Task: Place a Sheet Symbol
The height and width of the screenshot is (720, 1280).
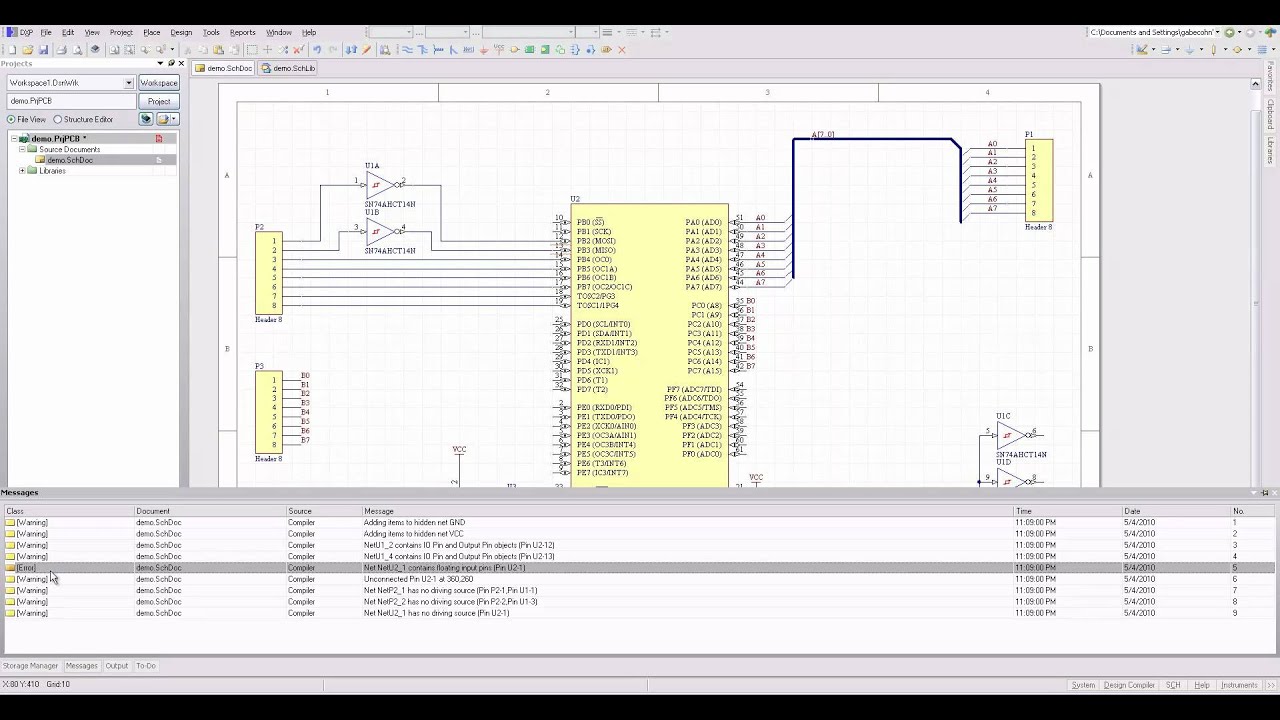Action: pos(529,49)
